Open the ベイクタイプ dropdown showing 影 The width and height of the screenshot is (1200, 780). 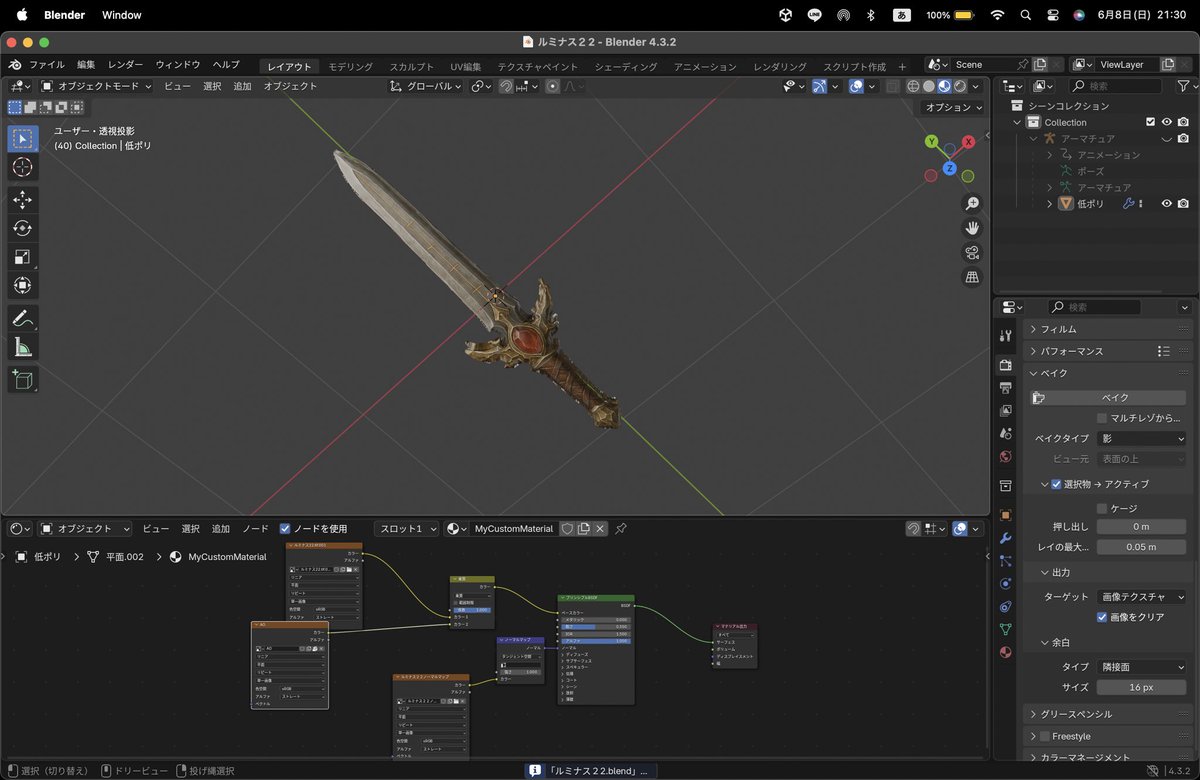(x=1141, y=438)
